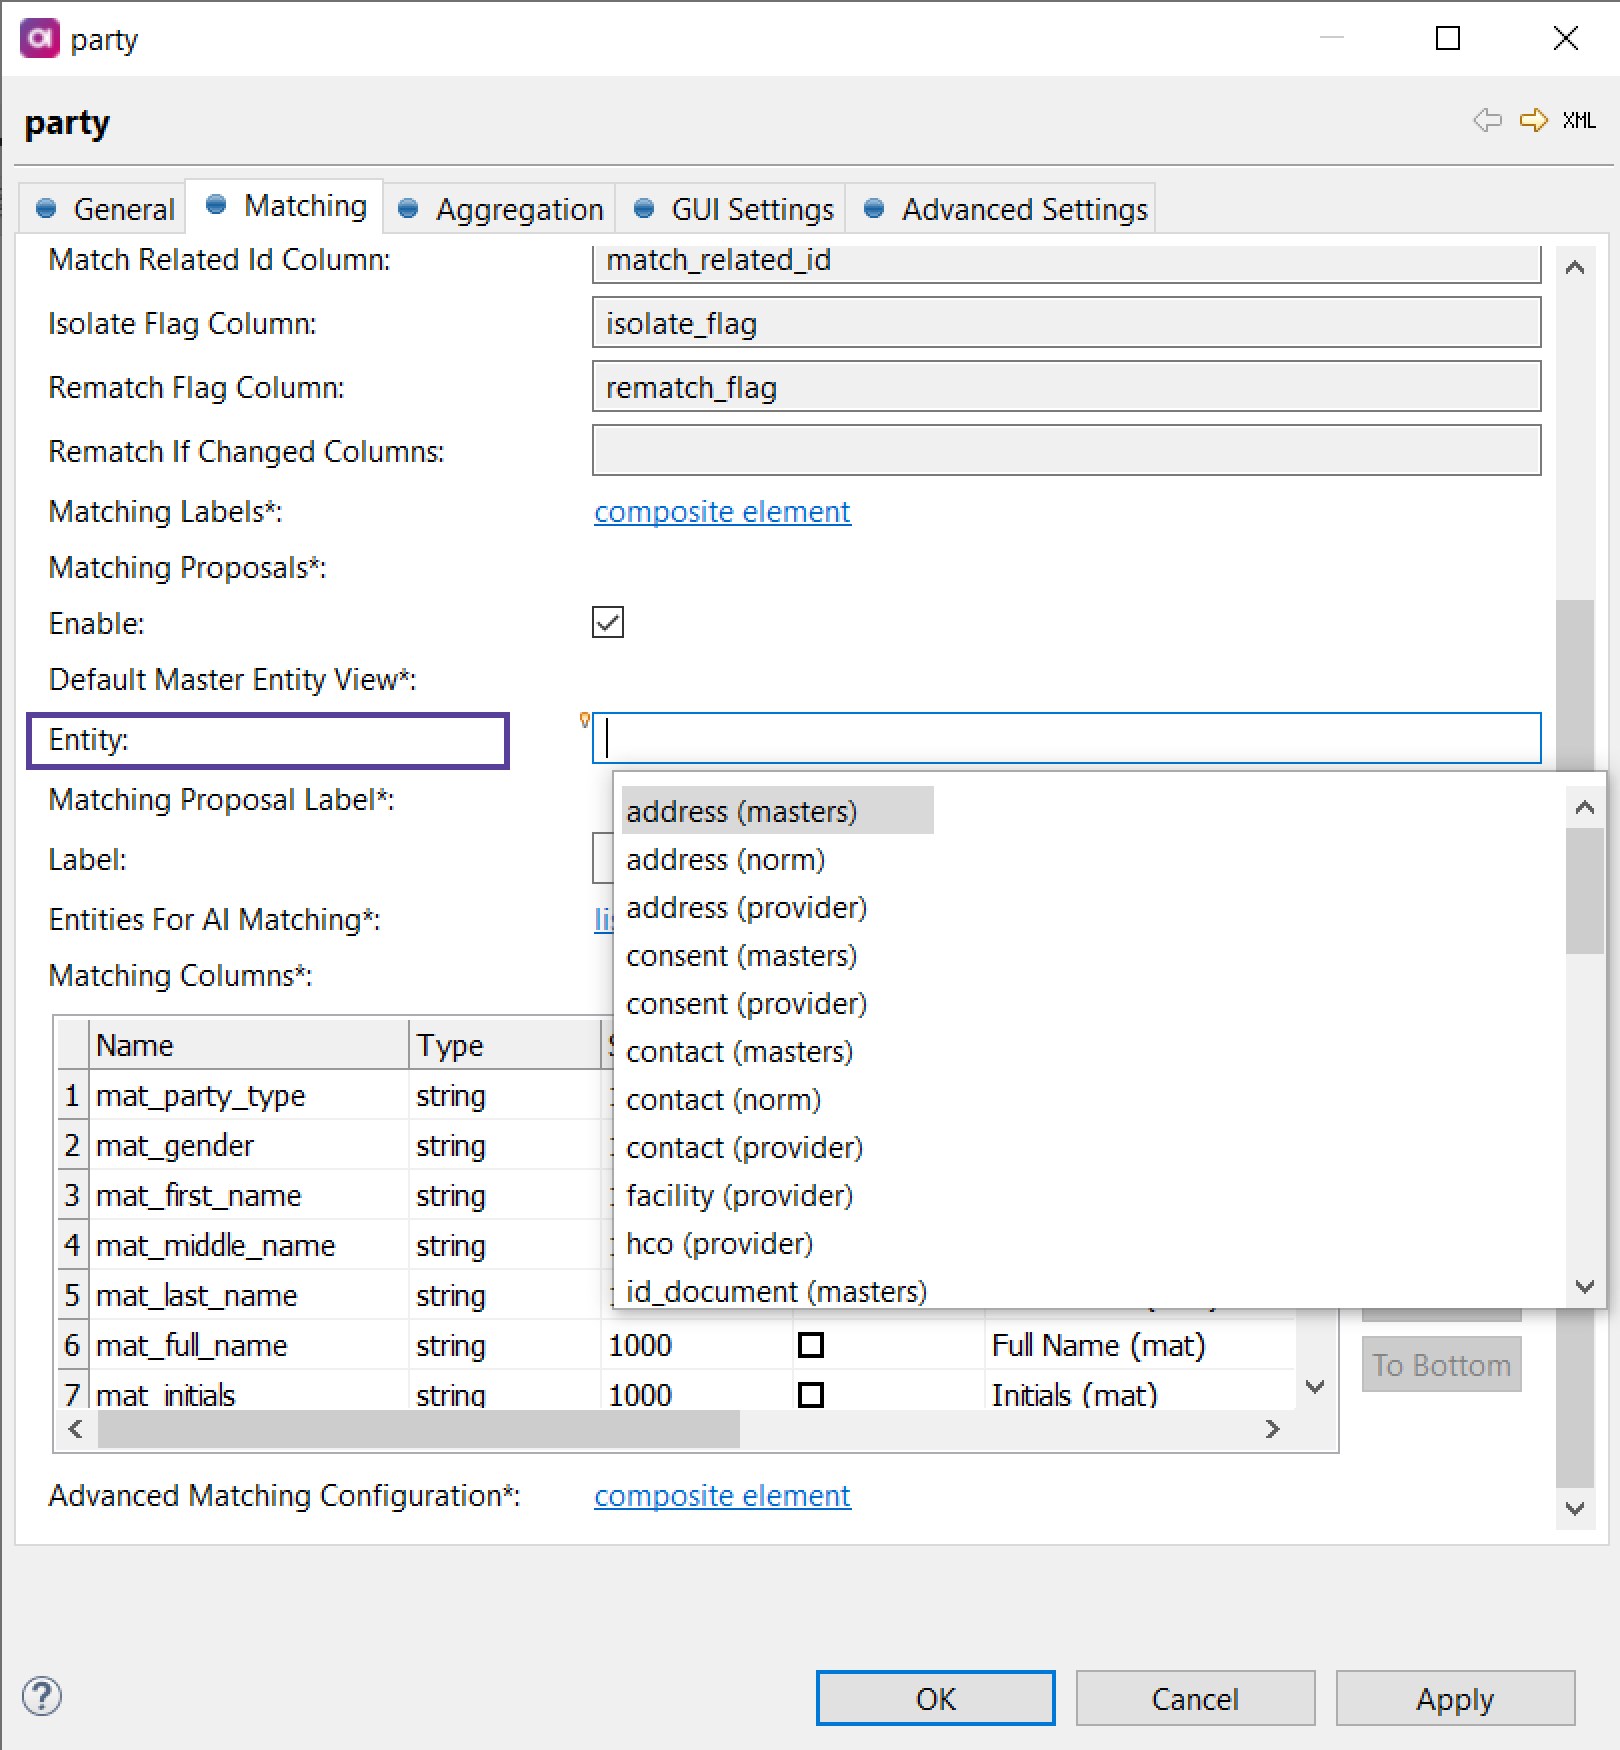This screenshot has width=1620, height=1750.
Task: Click table horizontal scroll right arrow
Action: point(1272,1429)
